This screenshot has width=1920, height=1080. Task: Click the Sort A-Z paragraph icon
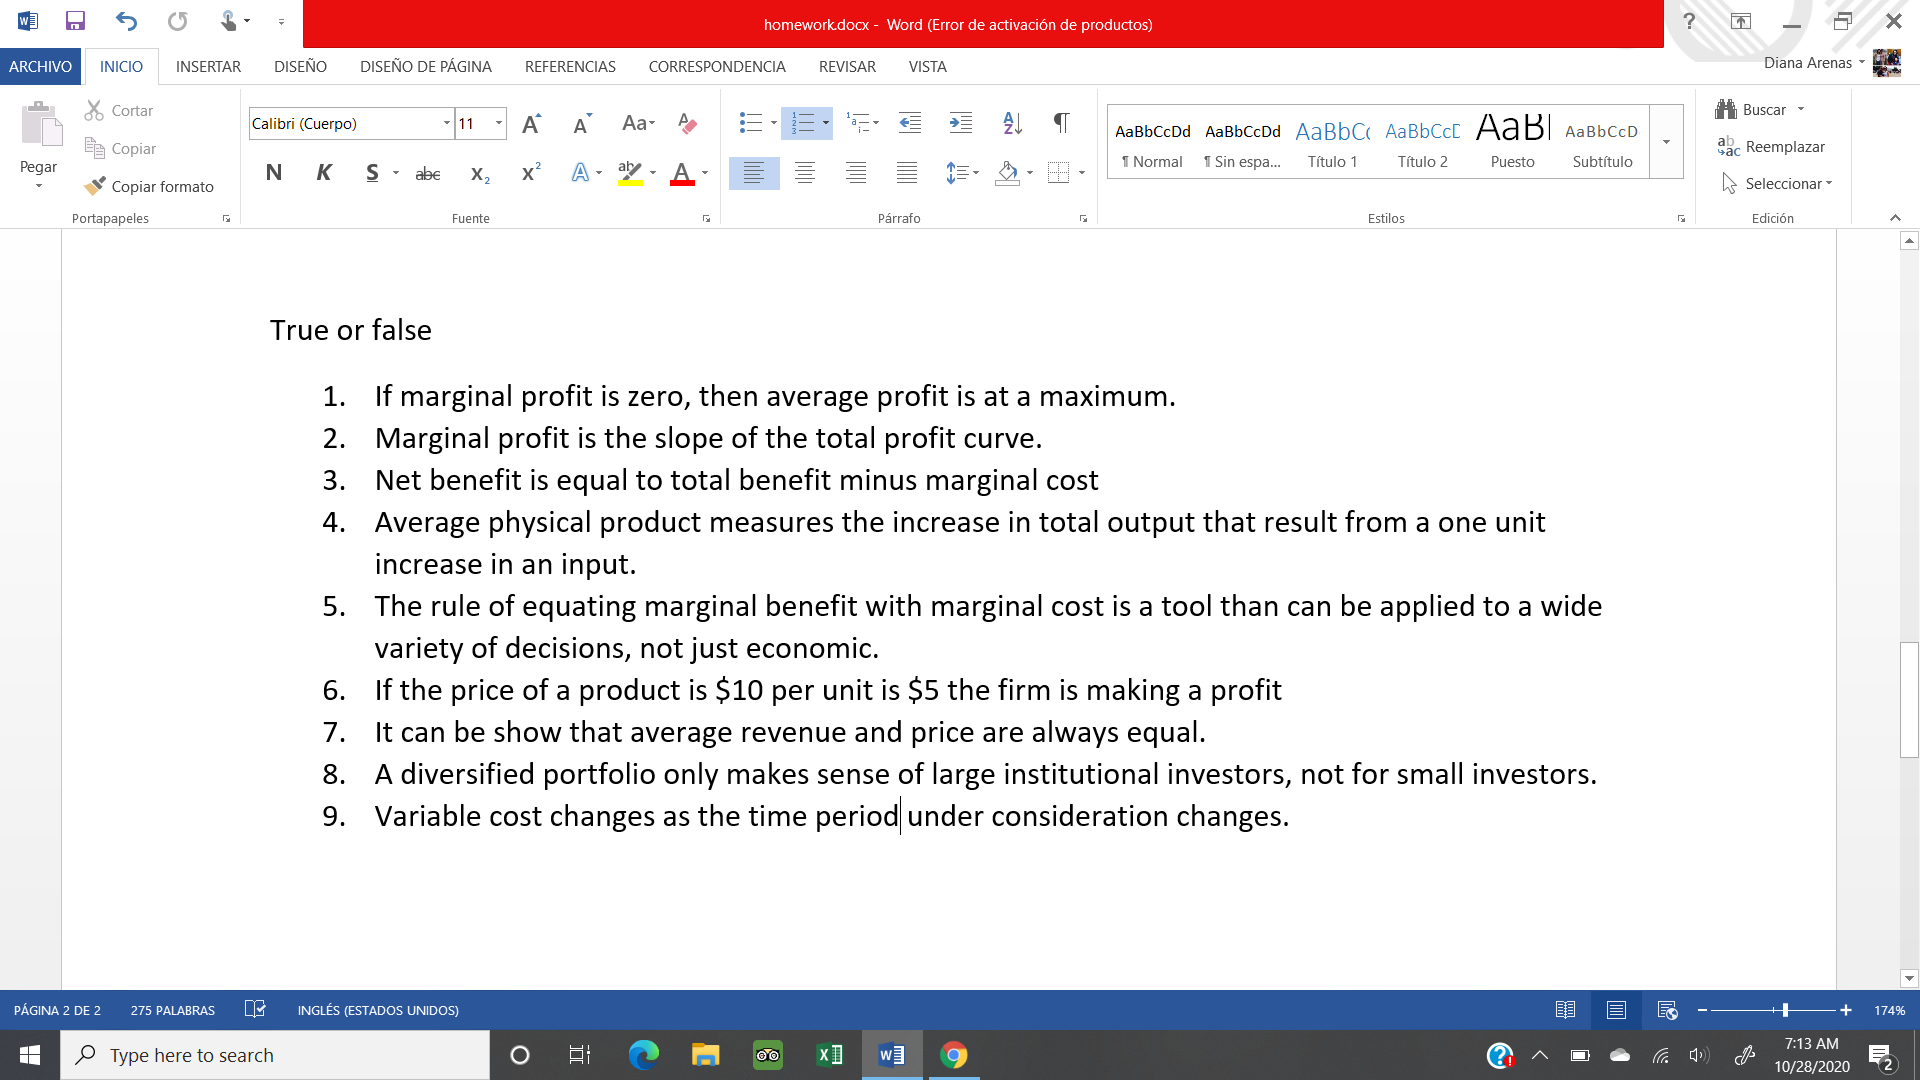coord(1012,123)
